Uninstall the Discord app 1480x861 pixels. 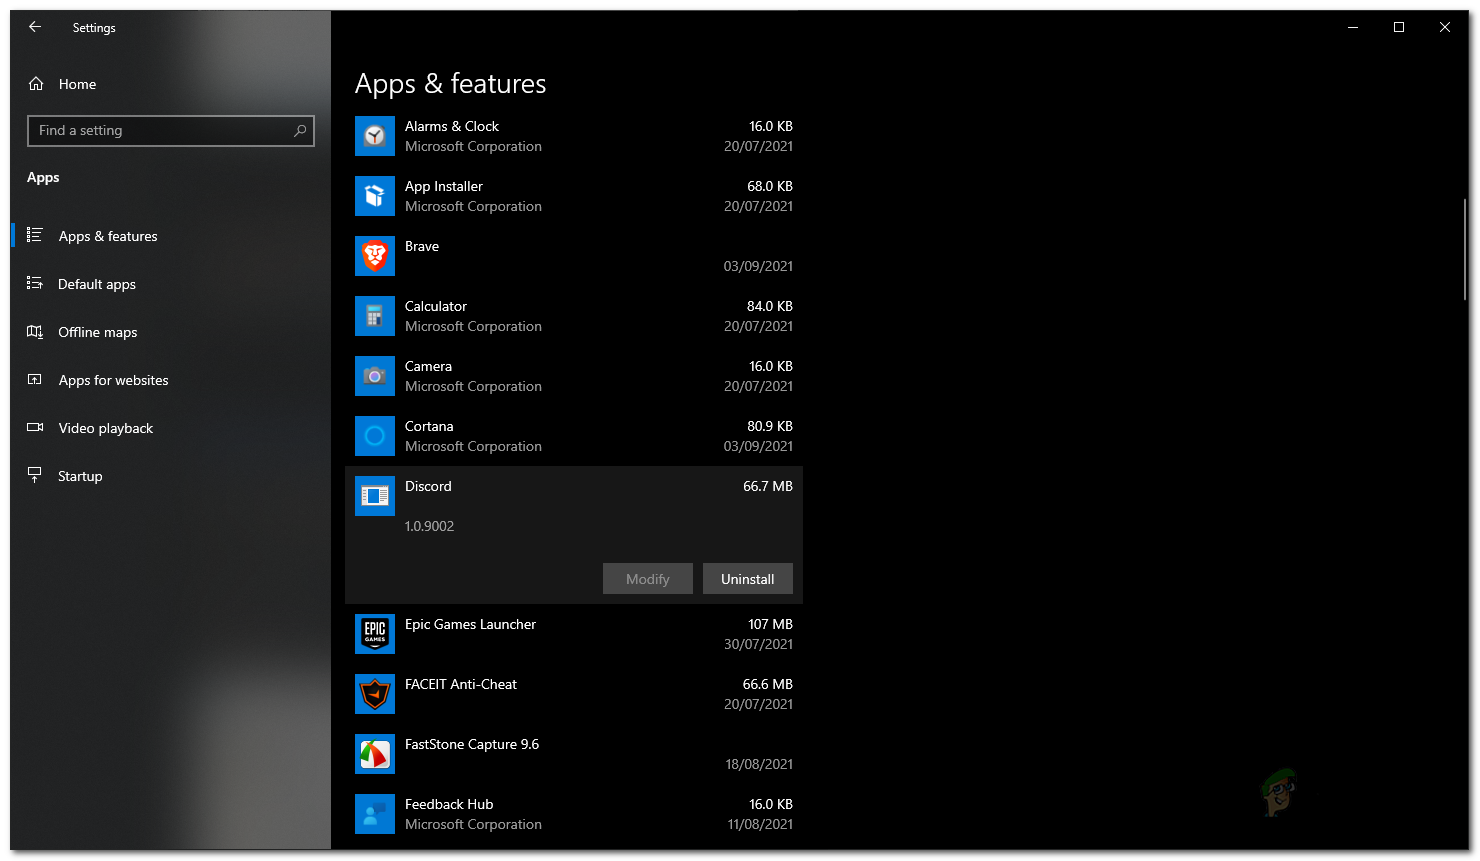point(747,579)
